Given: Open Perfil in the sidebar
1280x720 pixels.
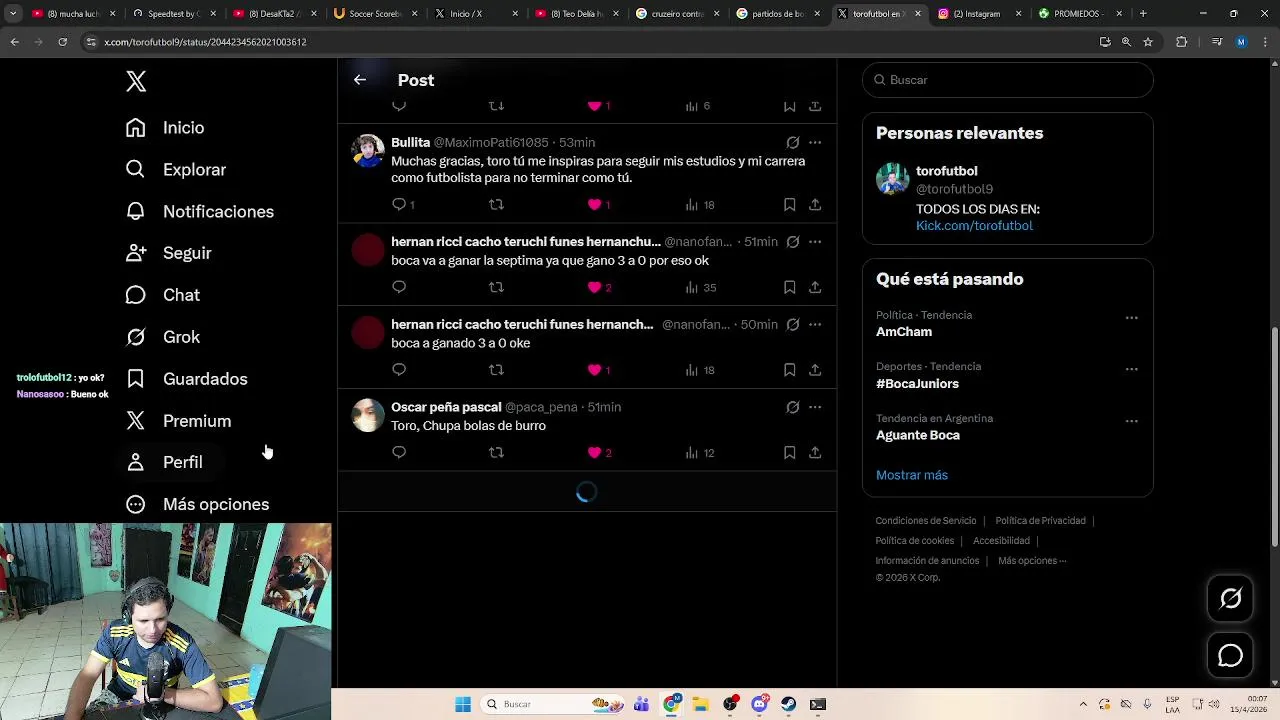Looking at the screenshot, I should [x=164, y=462].
